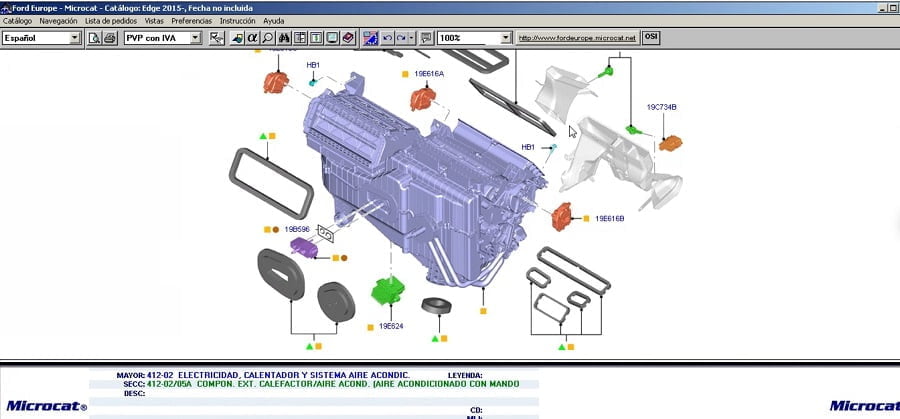The height and width of the screenshot is (419, 900).
Task: Open the 100% zoom dropdown
Action: point(506,38)
